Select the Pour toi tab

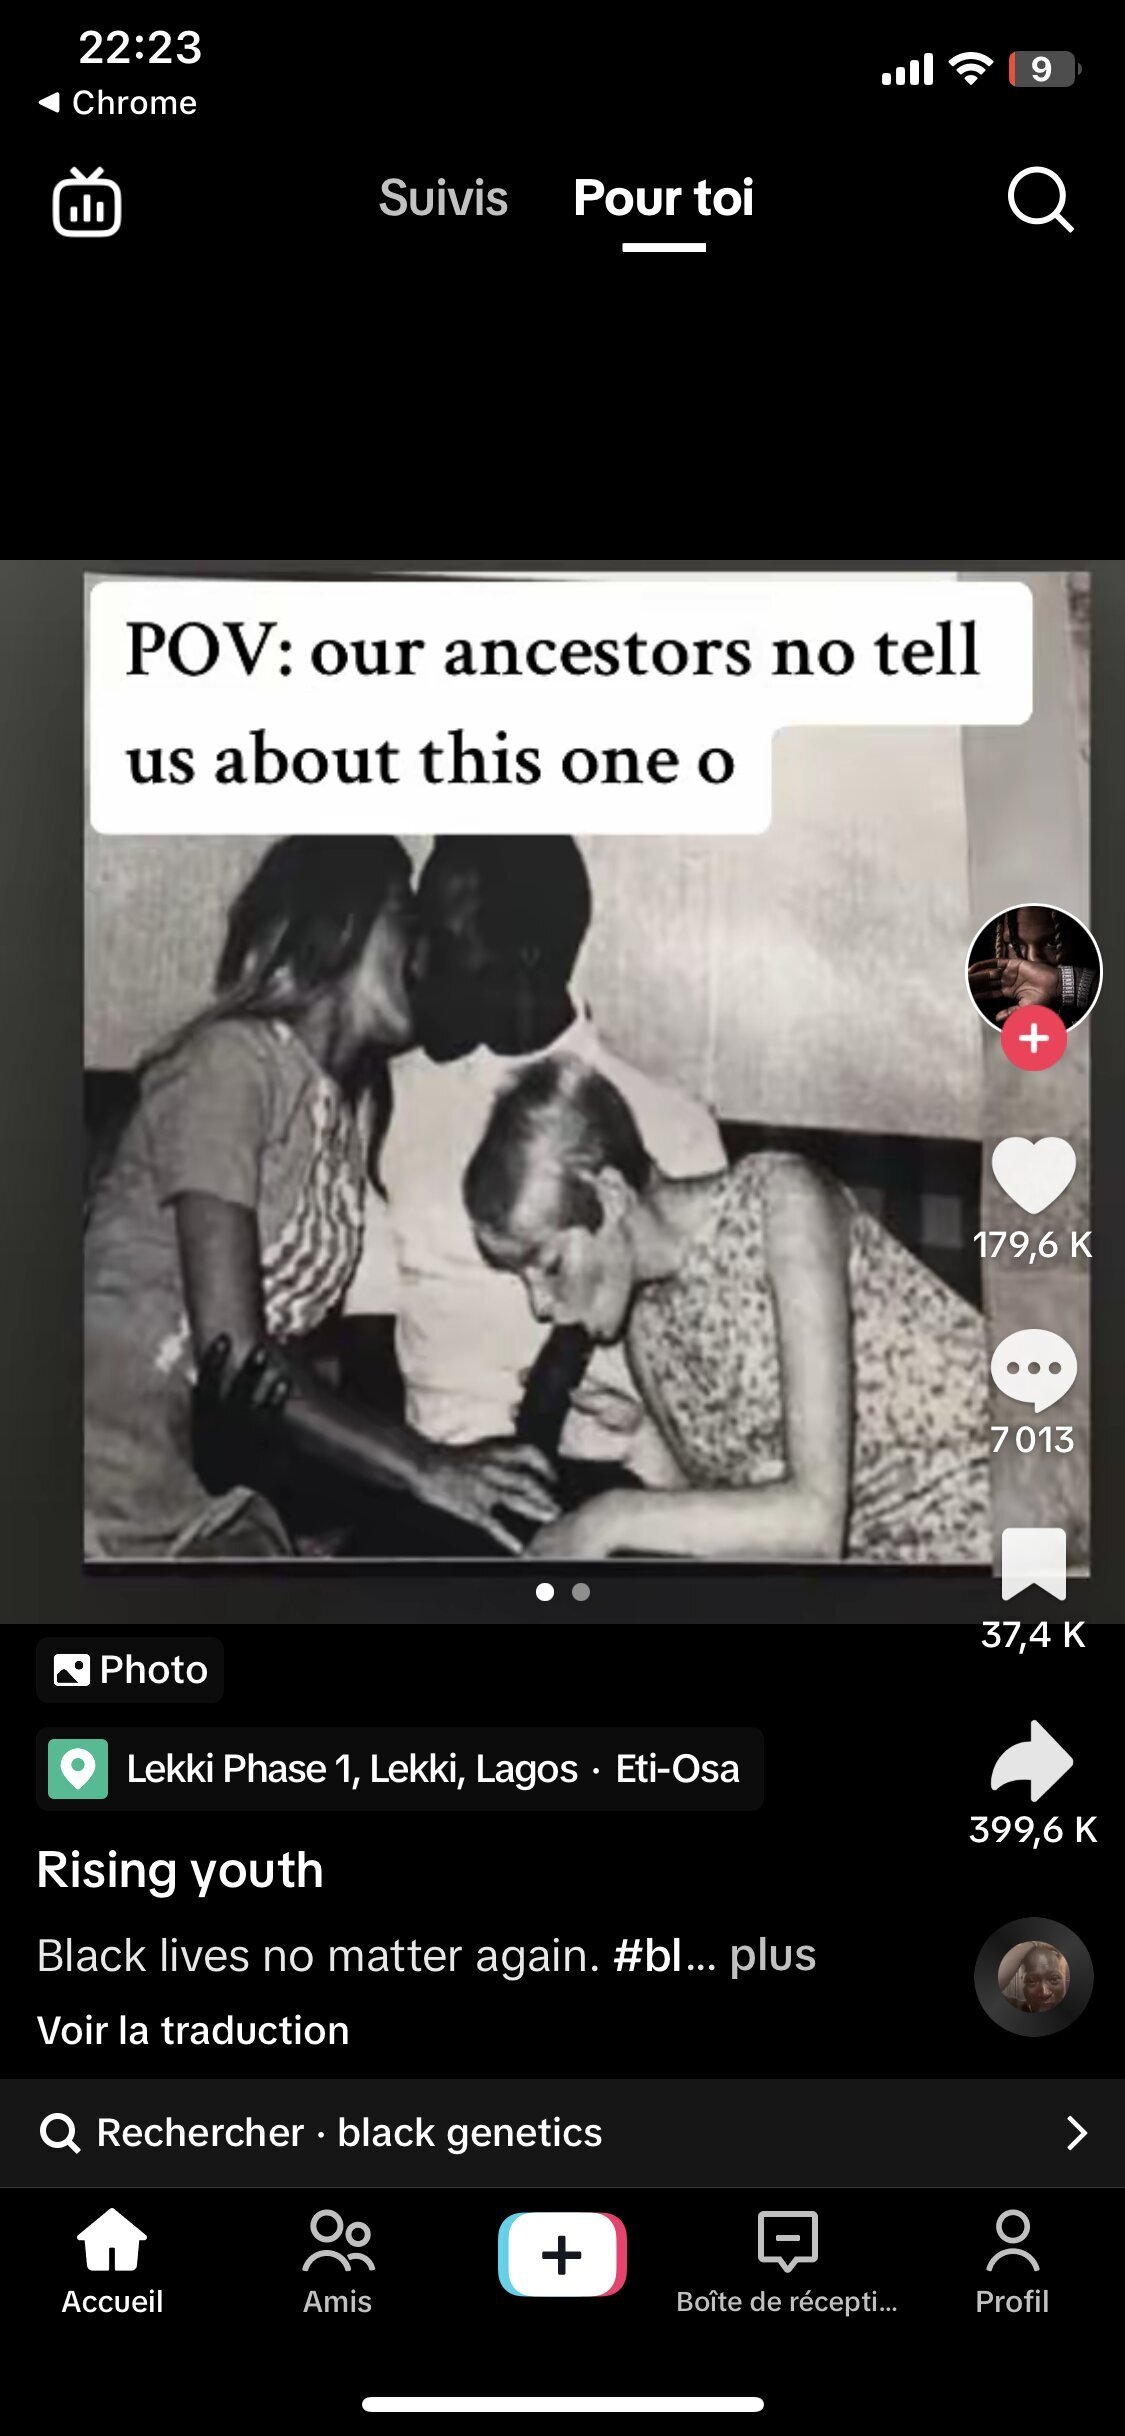(x=664, y=198)
